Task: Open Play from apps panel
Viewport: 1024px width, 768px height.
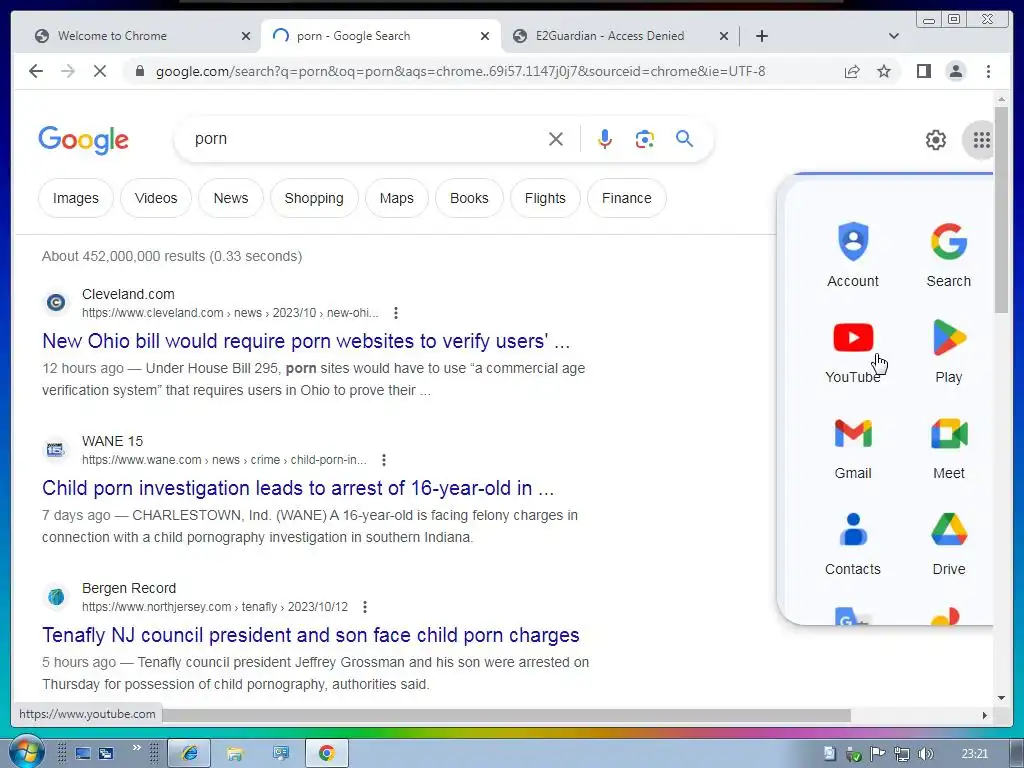Action: point(948,351)
